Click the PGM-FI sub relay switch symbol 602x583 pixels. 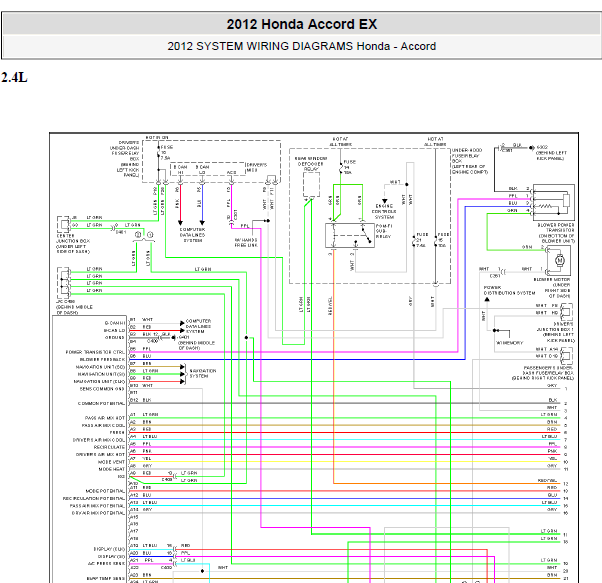(x=350, y=235)
